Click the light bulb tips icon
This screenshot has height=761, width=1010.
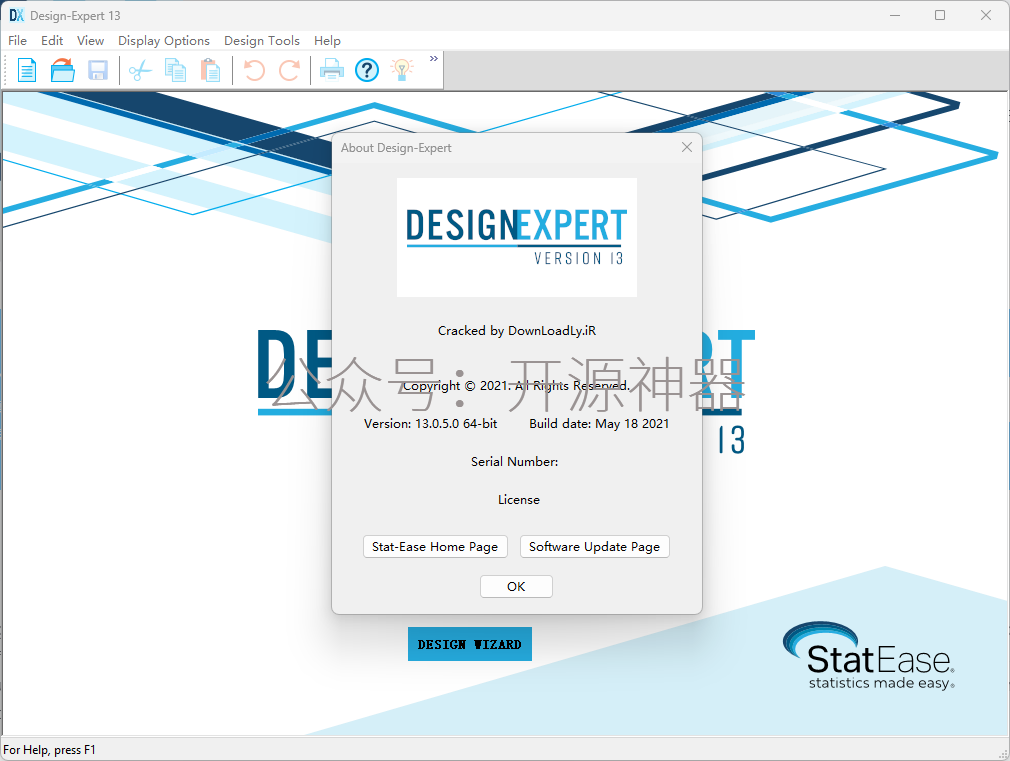coord(402,70)
